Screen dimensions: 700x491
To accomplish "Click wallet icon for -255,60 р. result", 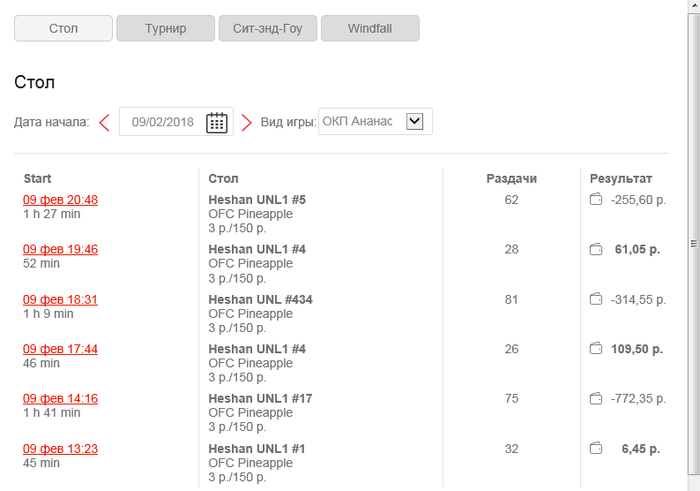I will click(x=596, y=200).
